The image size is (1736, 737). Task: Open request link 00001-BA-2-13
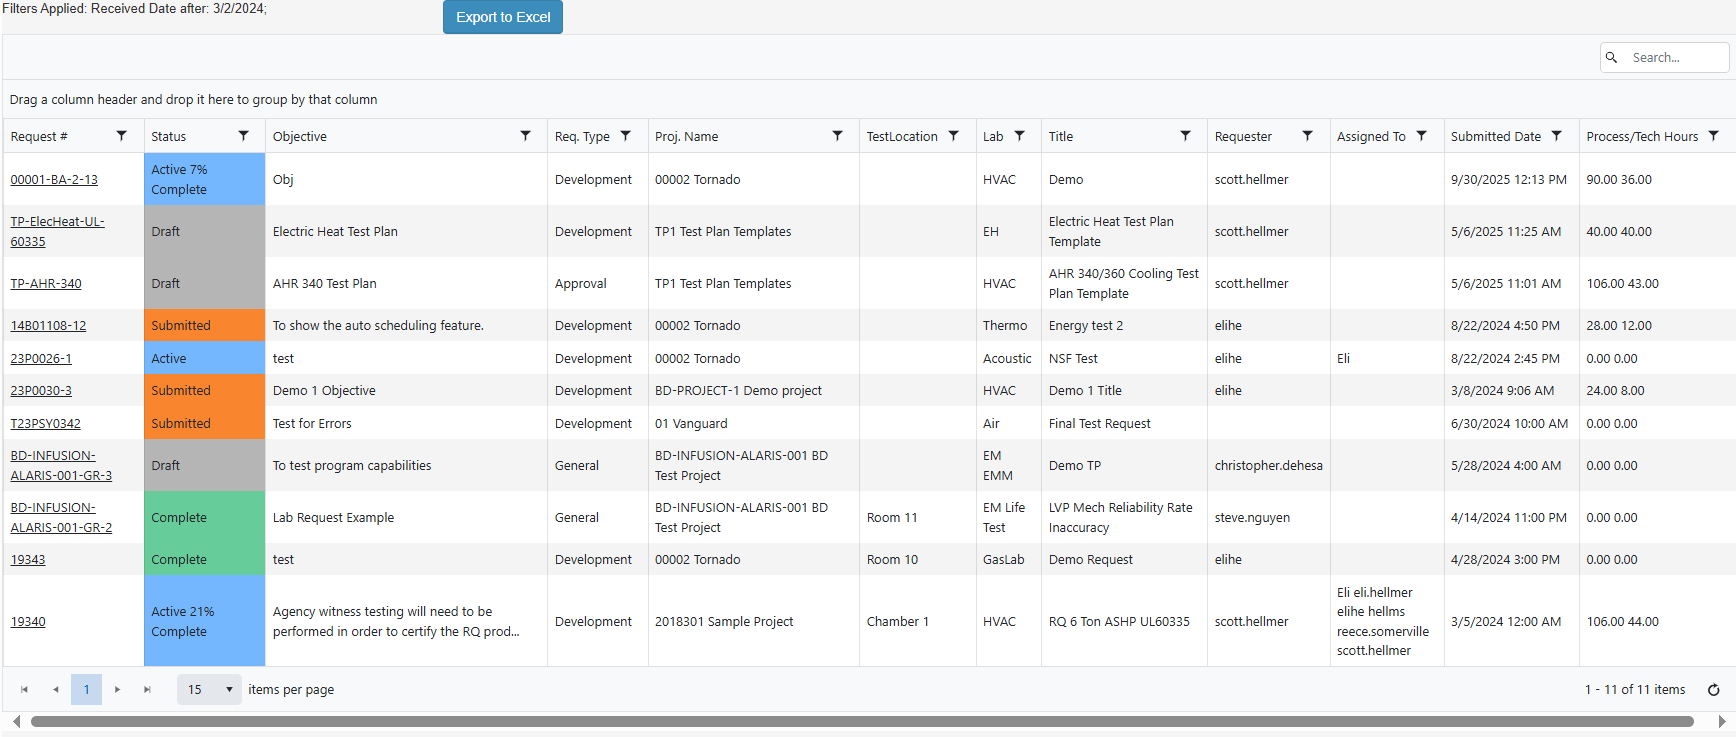(54, 180)
